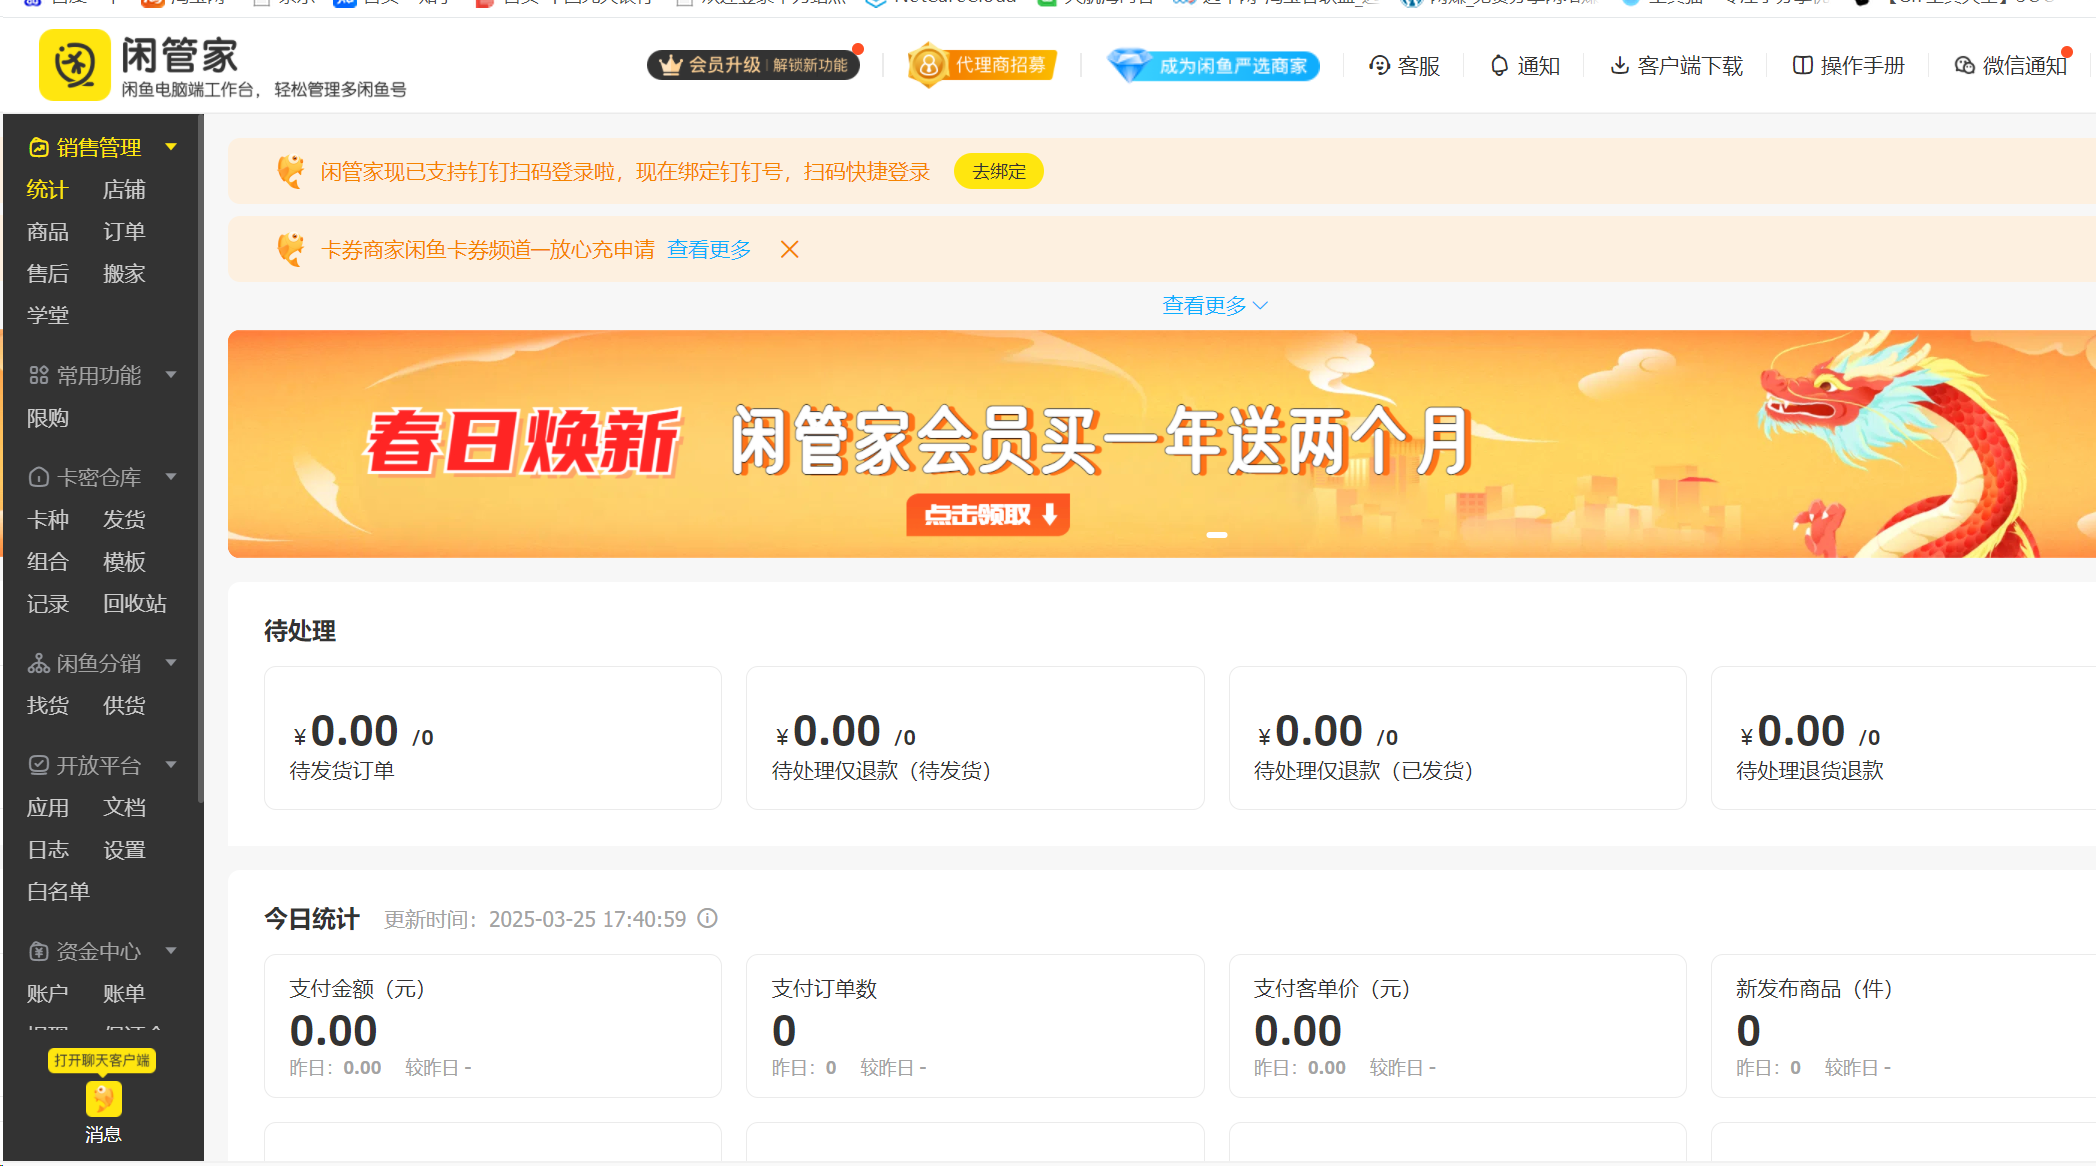Open 卡种 in the sidebar
Viewport: 2096px width, 1166px height.
point(48,520)
